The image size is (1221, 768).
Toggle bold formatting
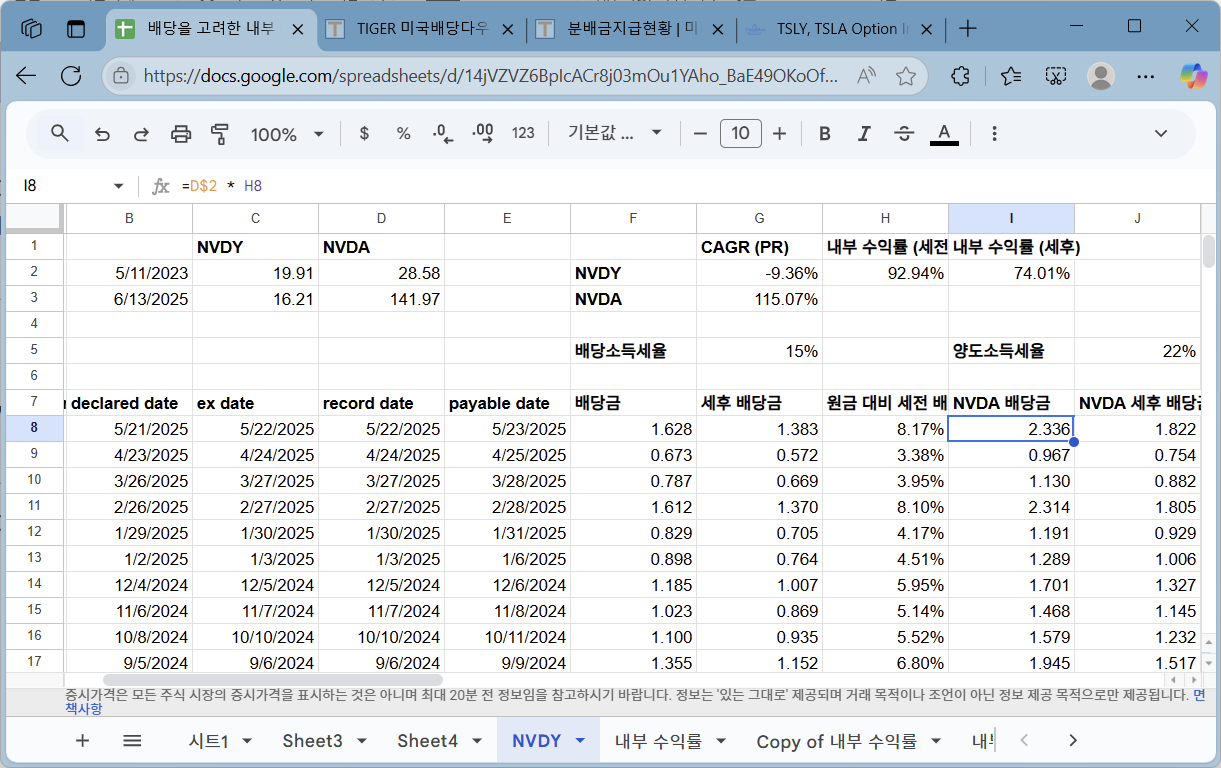(825, 133)
